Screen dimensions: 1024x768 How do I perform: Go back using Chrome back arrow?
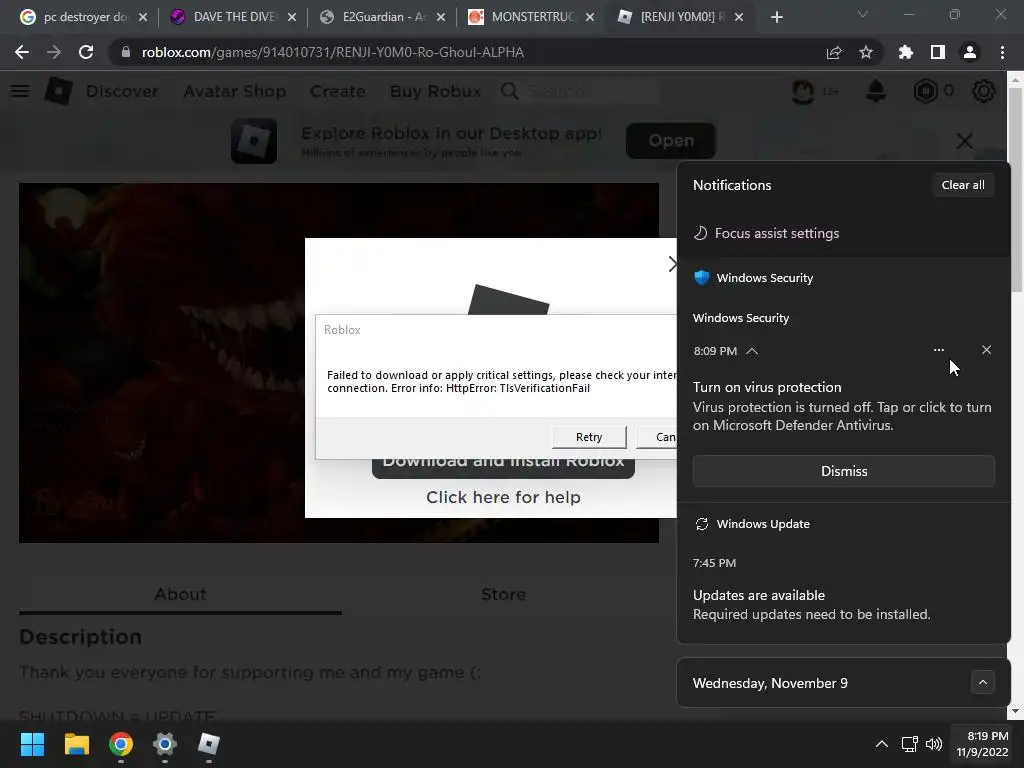click(x=22, y=52)
